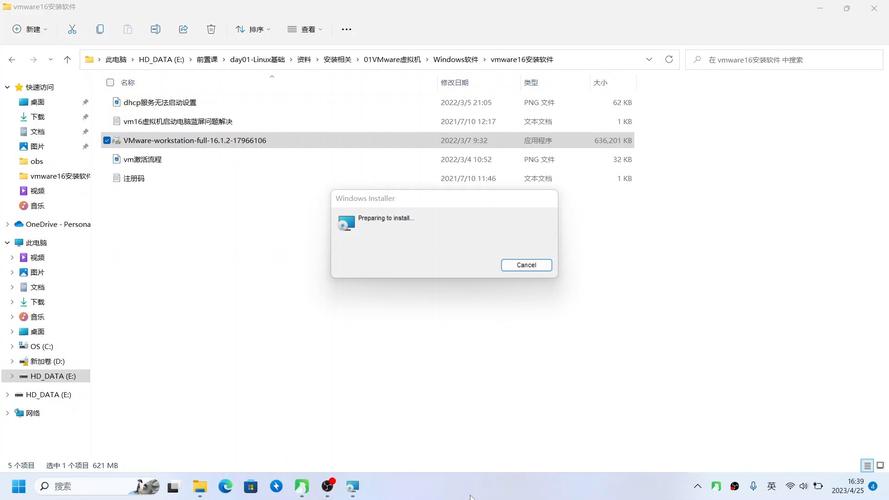Open 下载 under quick access
Viewport: 889px width, 500px height.
click(x=37, y=117)
